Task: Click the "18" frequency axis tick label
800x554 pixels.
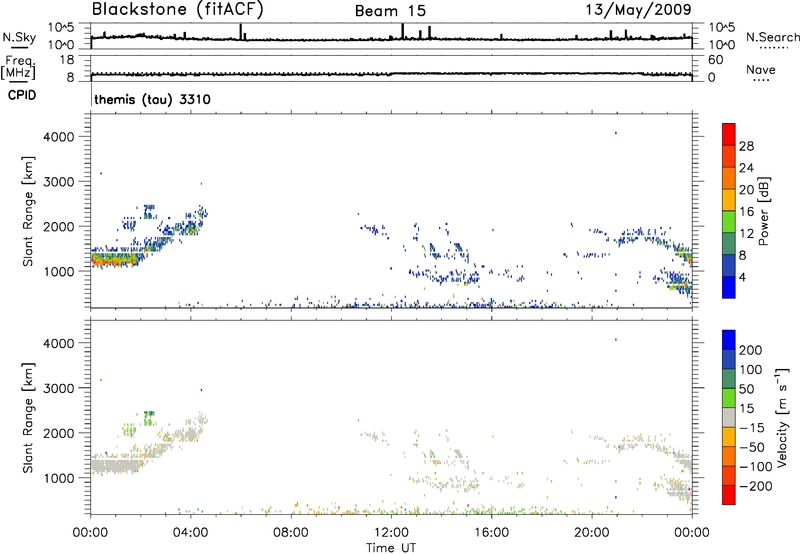Action: pyautogui.click(x=67, y=60)
